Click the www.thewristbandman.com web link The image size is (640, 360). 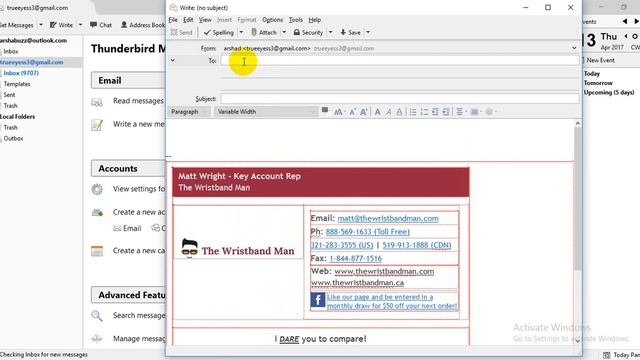click(384, 271)
